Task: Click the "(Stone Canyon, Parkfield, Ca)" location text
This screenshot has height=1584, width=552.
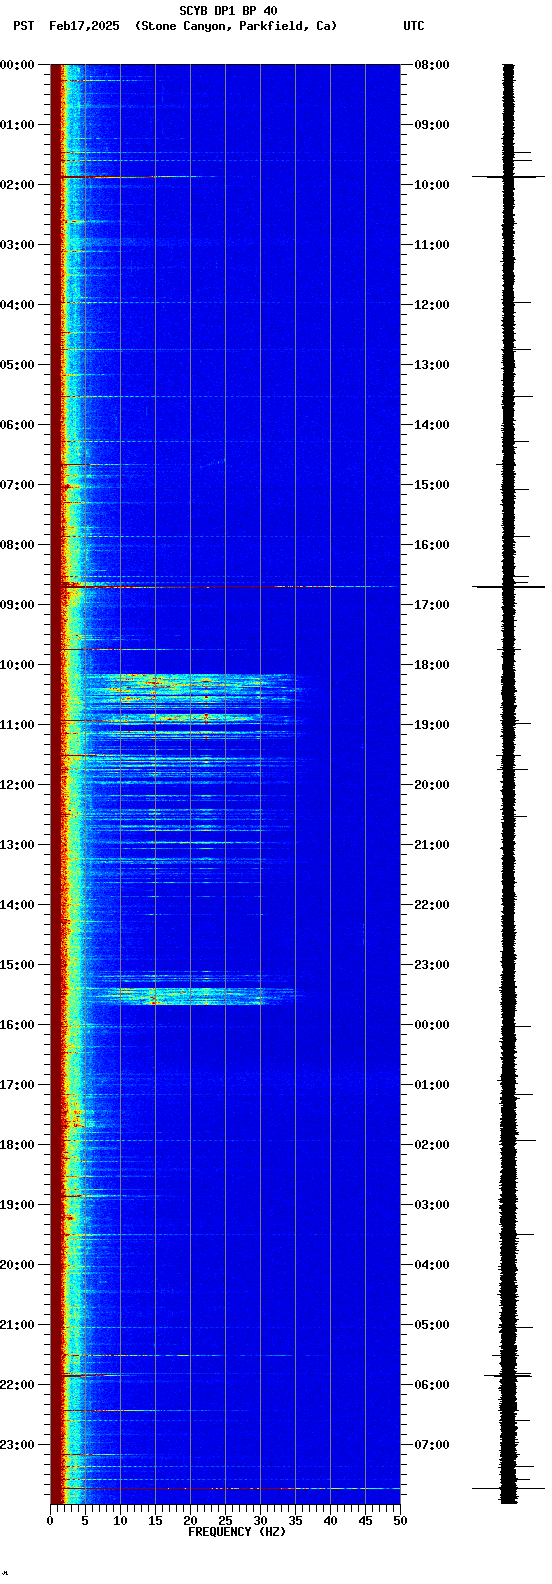Action: pyautogui.click(x=236, y=26)
